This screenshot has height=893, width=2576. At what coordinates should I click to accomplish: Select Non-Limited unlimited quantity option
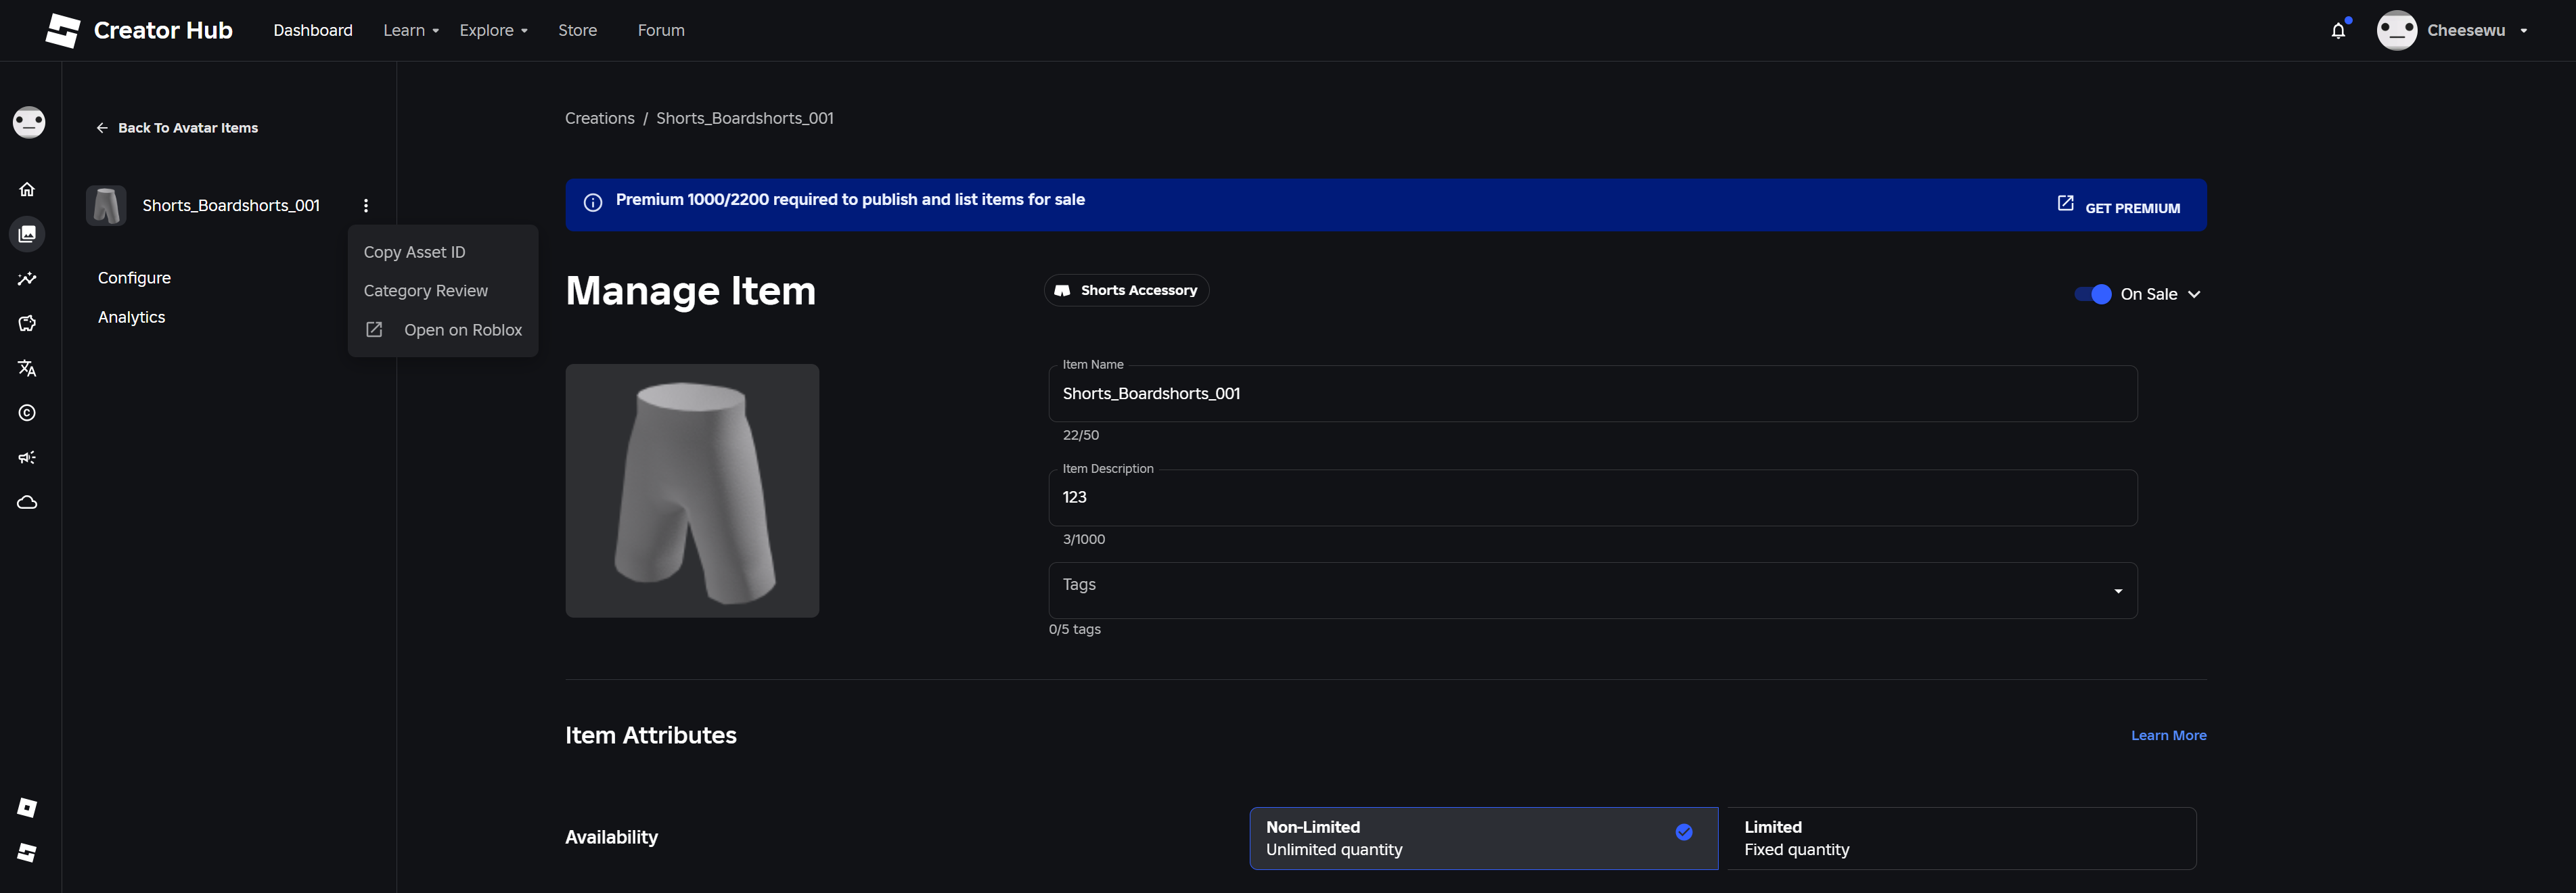tap(1483, 838)
